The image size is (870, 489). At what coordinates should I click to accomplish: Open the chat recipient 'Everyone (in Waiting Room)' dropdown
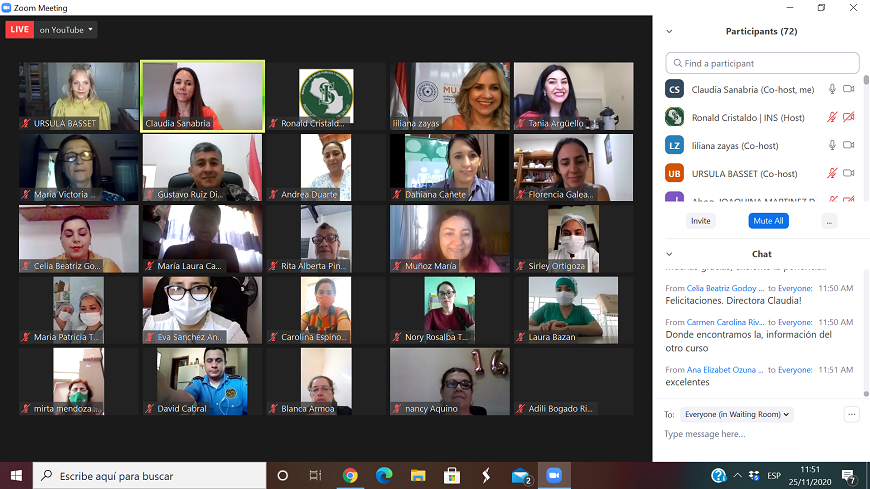click(x=737, y=415)
